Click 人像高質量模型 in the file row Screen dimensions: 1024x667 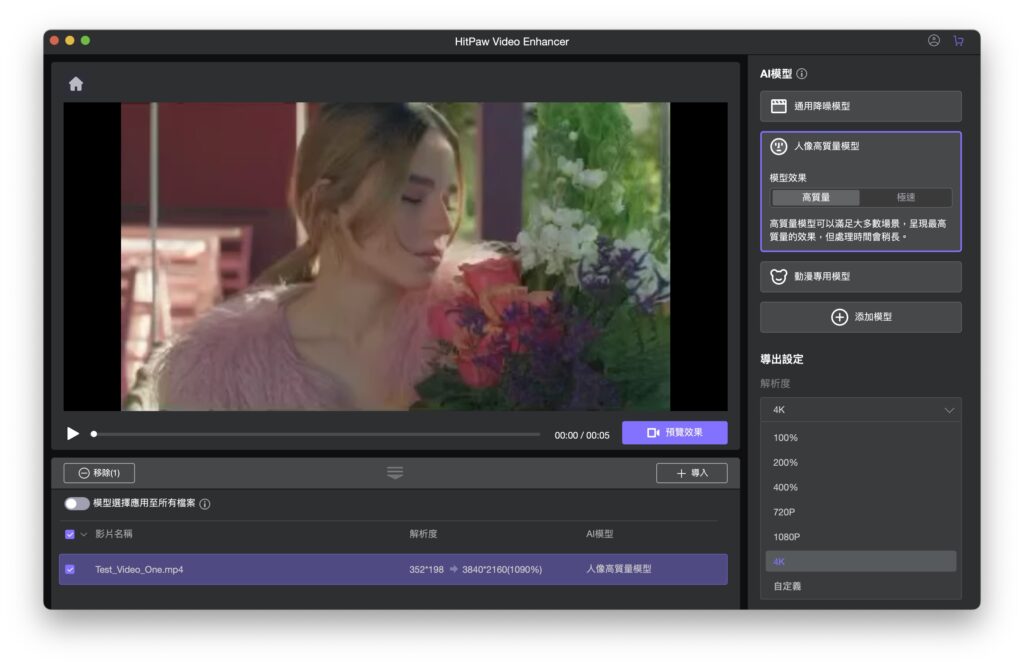click(618, 569)
